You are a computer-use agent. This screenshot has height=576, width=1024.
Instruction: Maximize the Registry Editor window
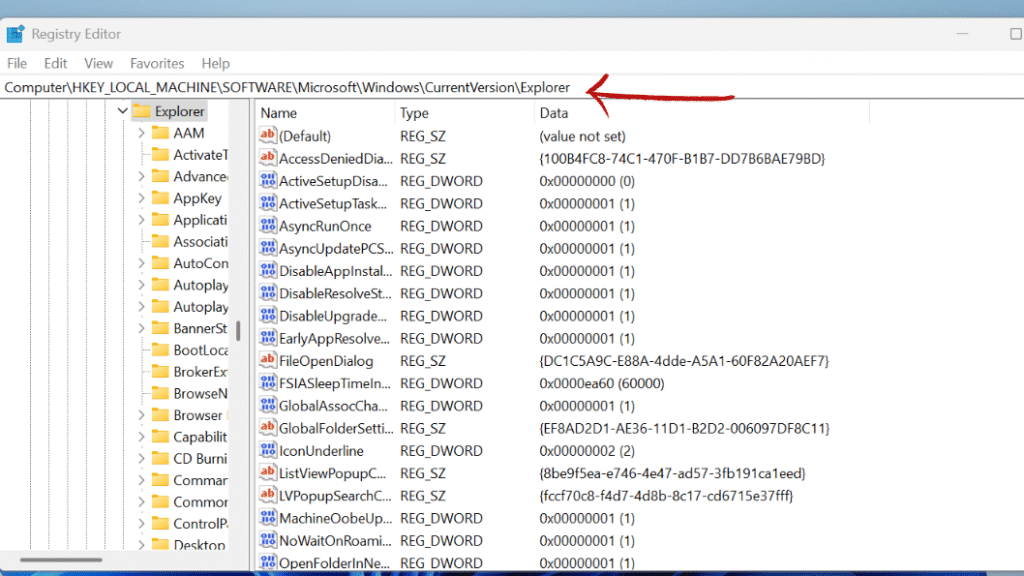1016,33
